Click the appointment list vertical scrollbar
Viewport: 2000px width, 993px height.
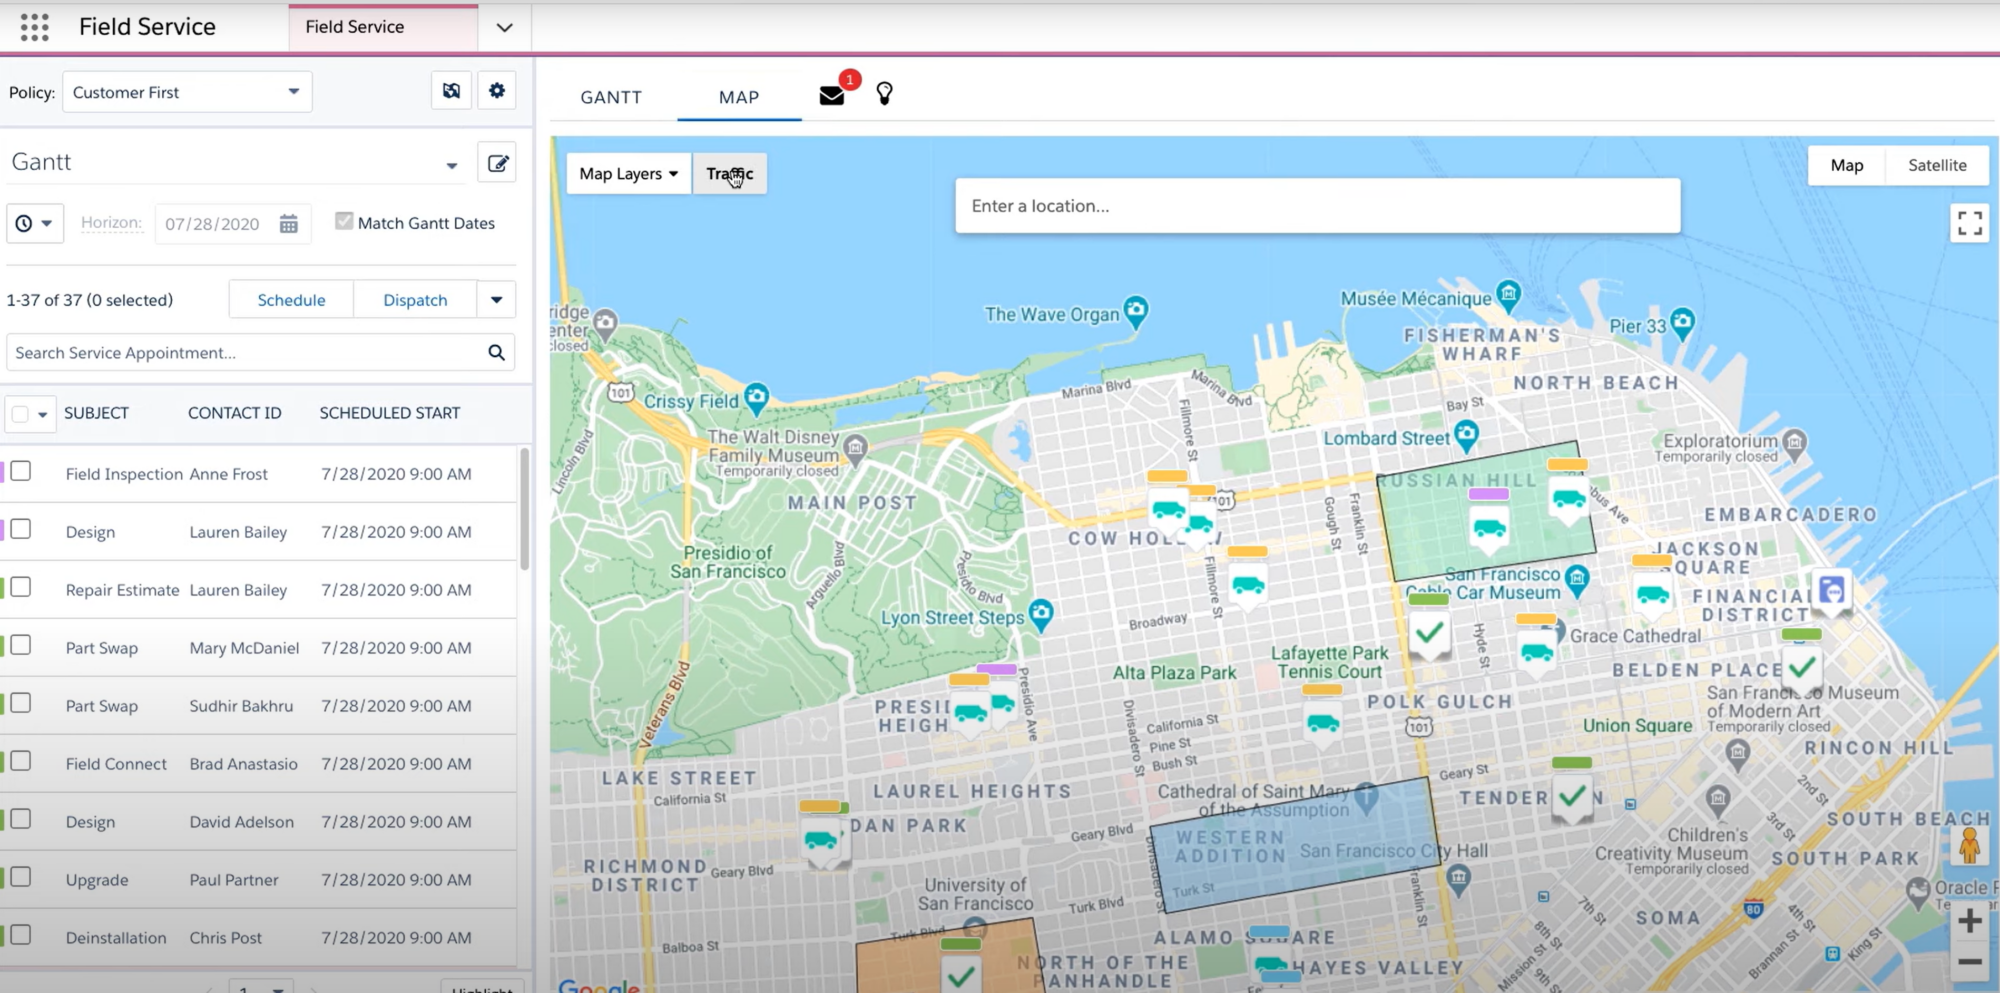tap(524, 509)
